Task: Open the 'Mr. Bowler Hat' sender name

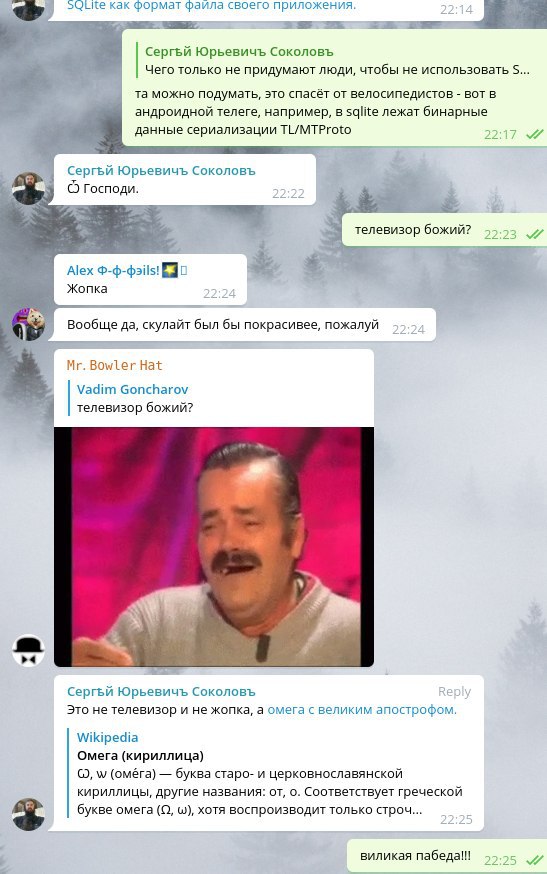Action: click(114, 365)
